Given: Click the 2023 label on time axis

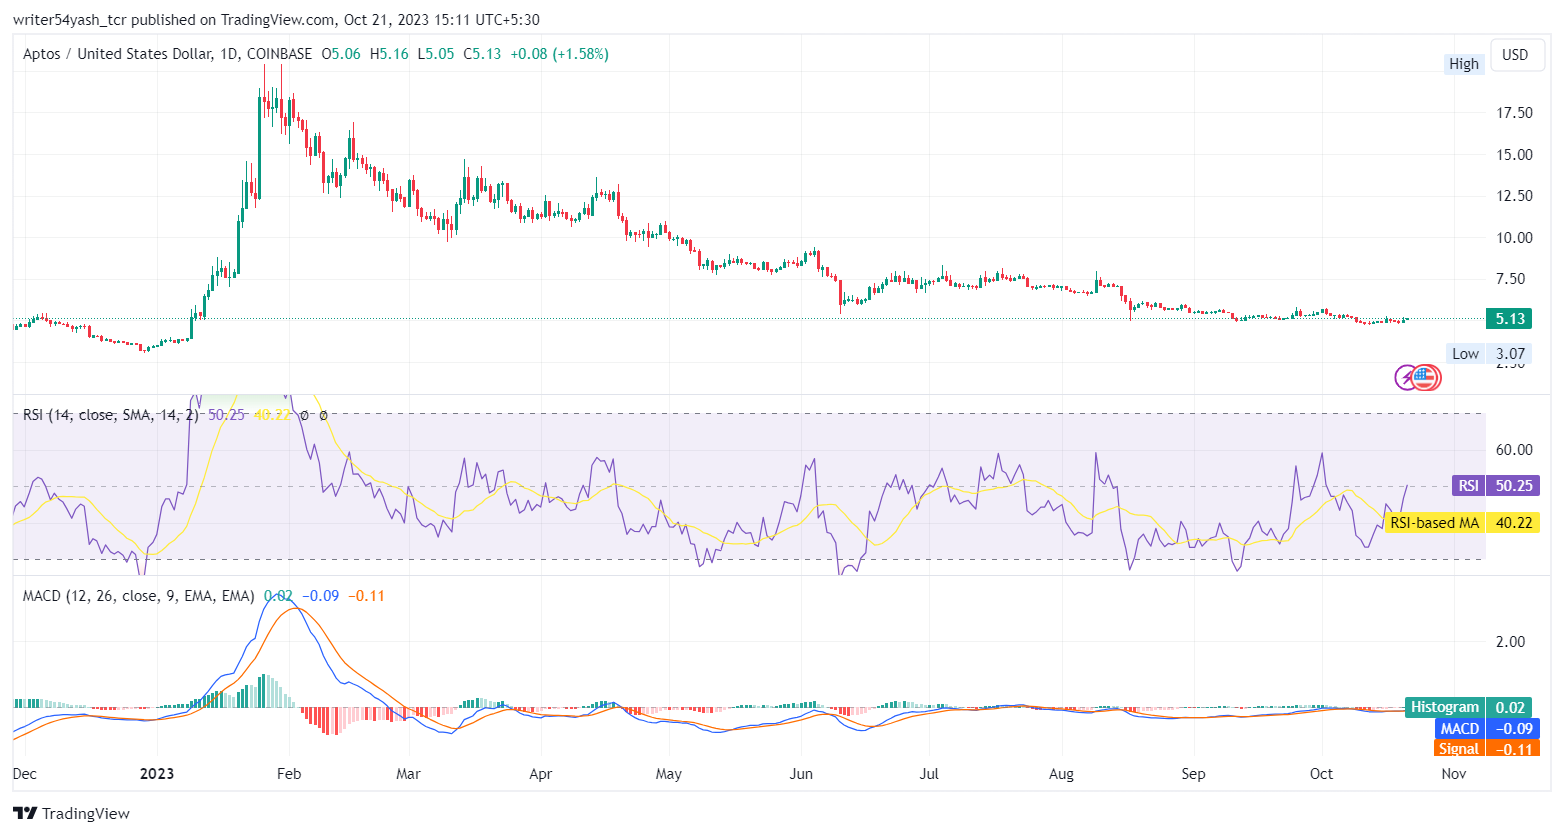Looking at the screenshot, I should point(157,774).
